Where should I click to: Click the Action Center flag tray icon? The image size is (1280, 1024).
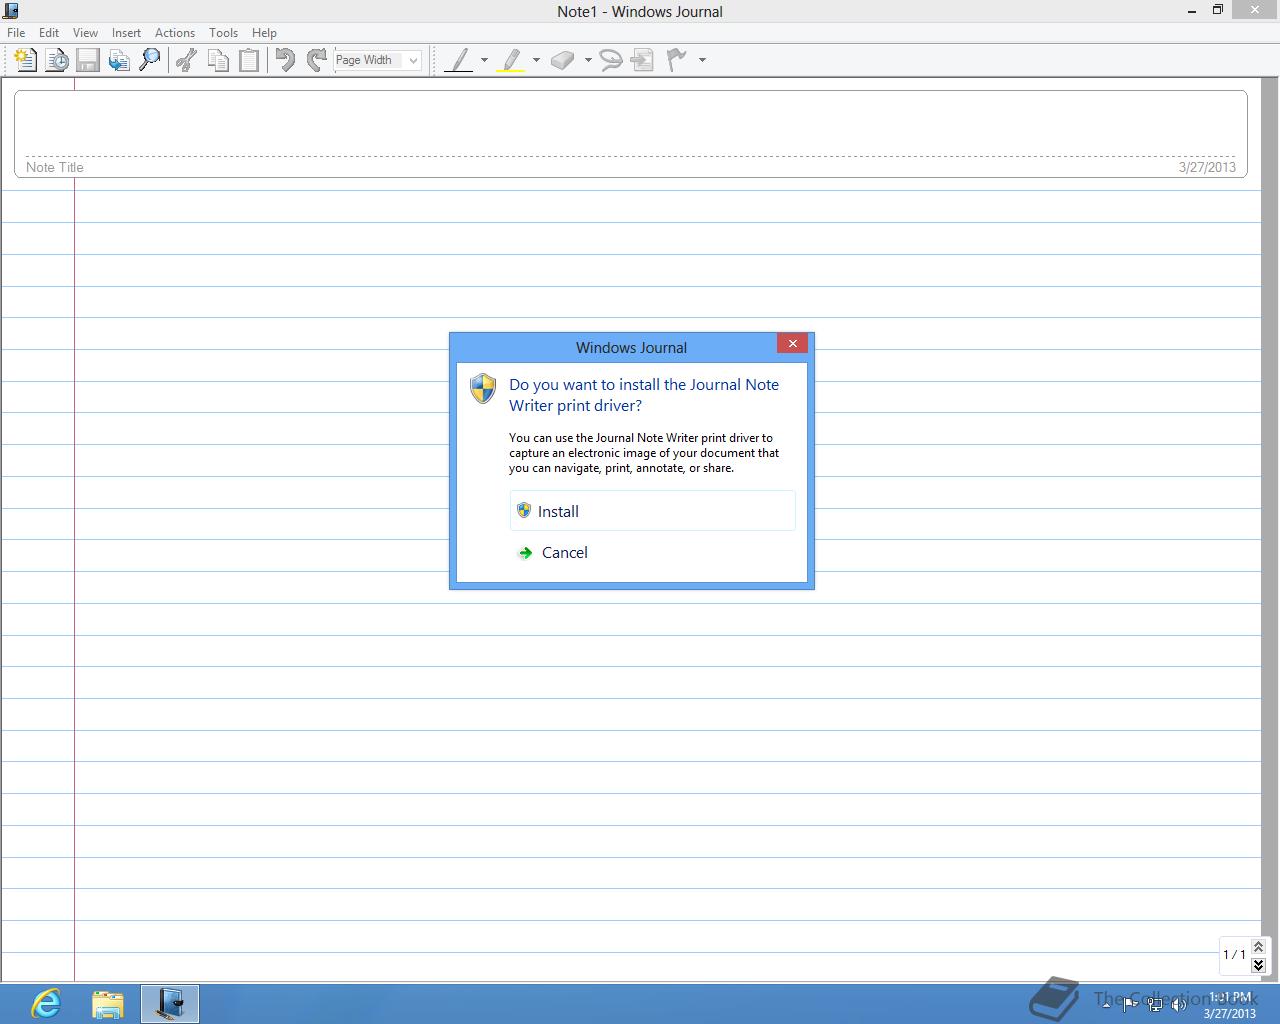click(x=1130, y=1004)
